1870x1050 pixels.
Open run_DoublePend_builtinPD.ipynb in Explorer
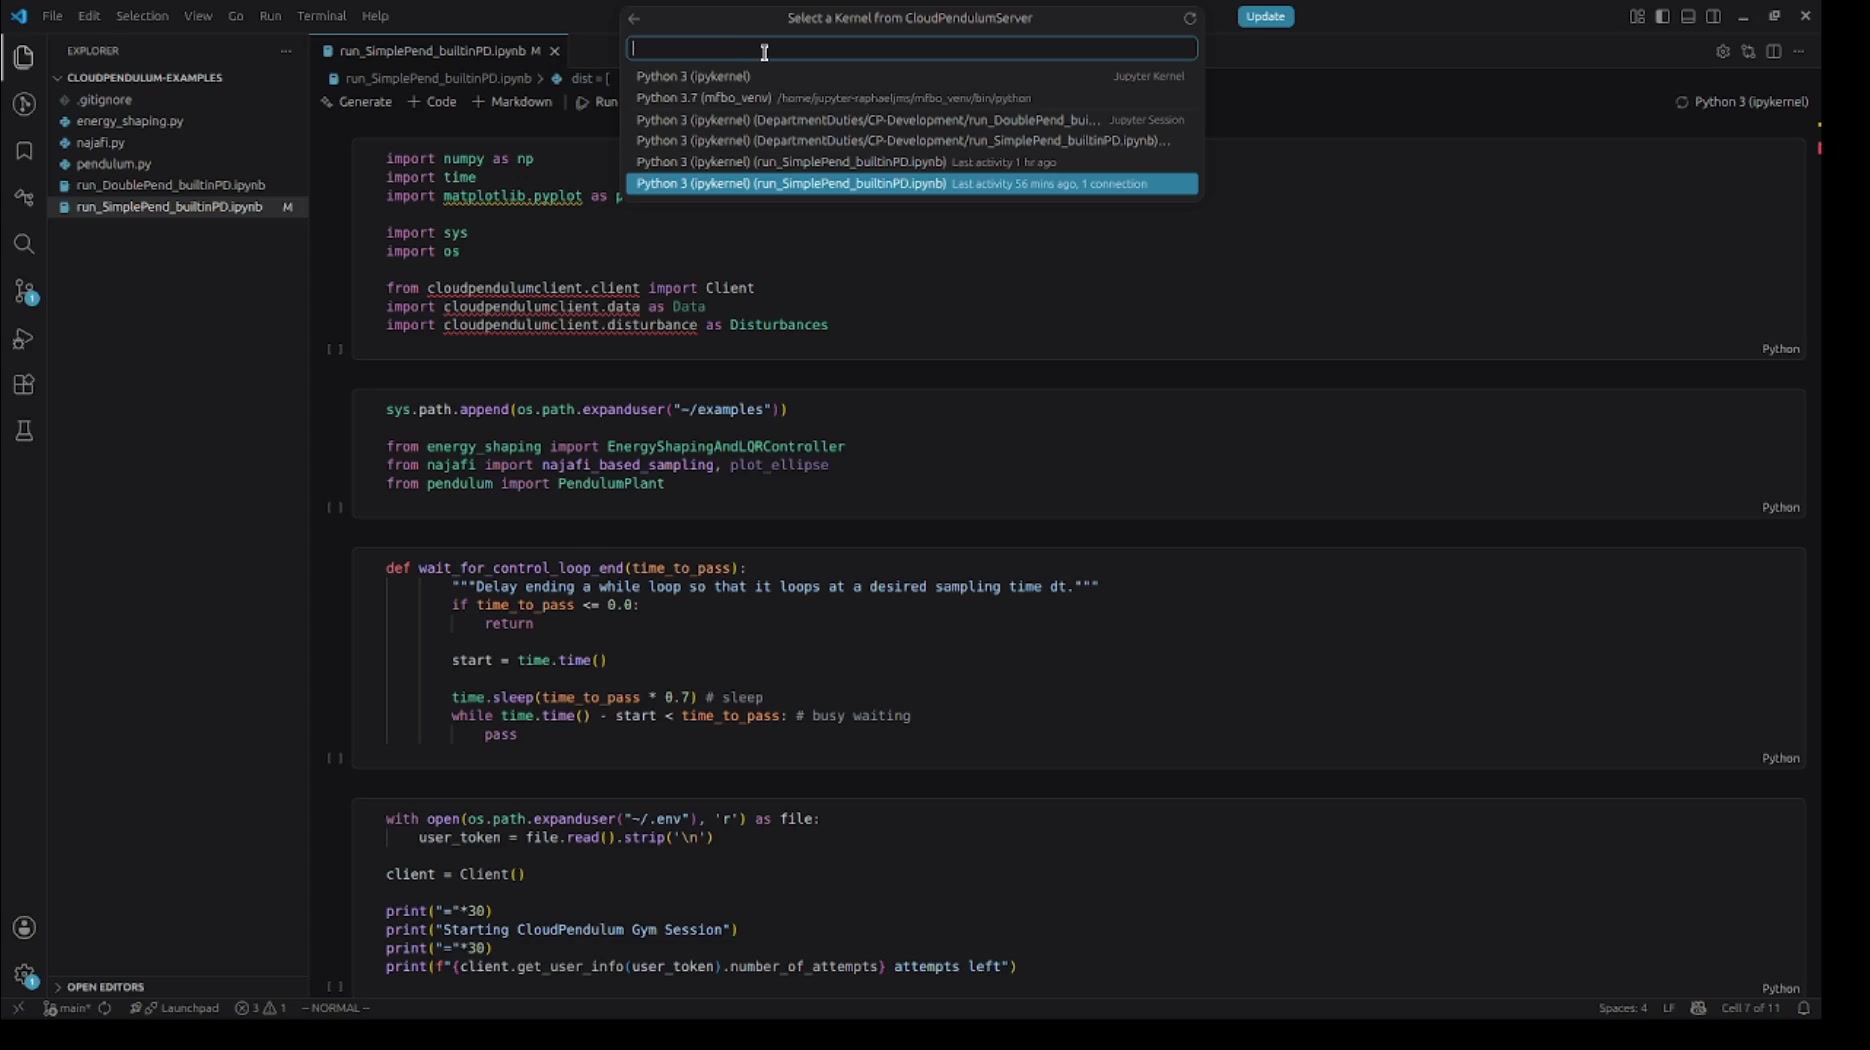(171, 185)
